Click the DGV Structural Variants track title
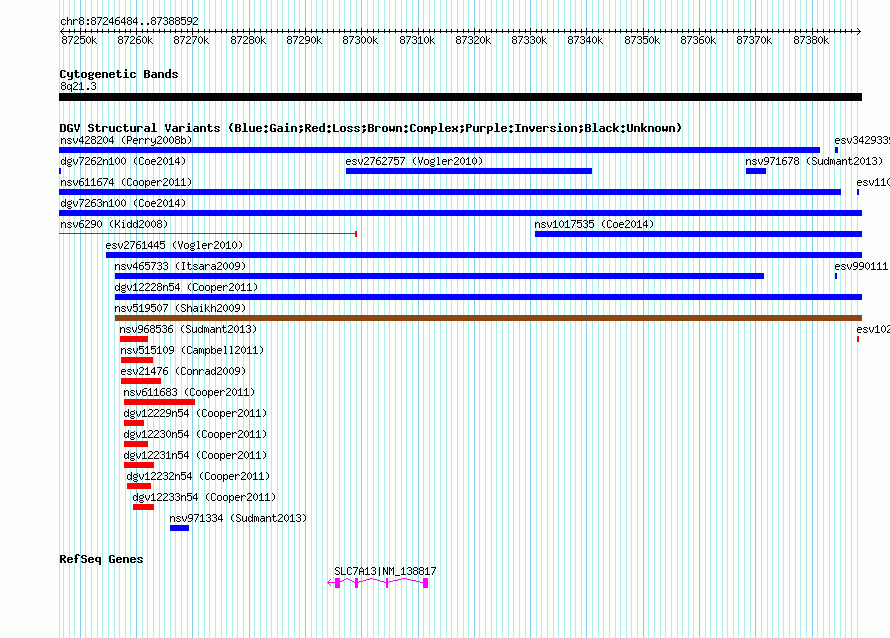The image size is (890, 638). 371,128
